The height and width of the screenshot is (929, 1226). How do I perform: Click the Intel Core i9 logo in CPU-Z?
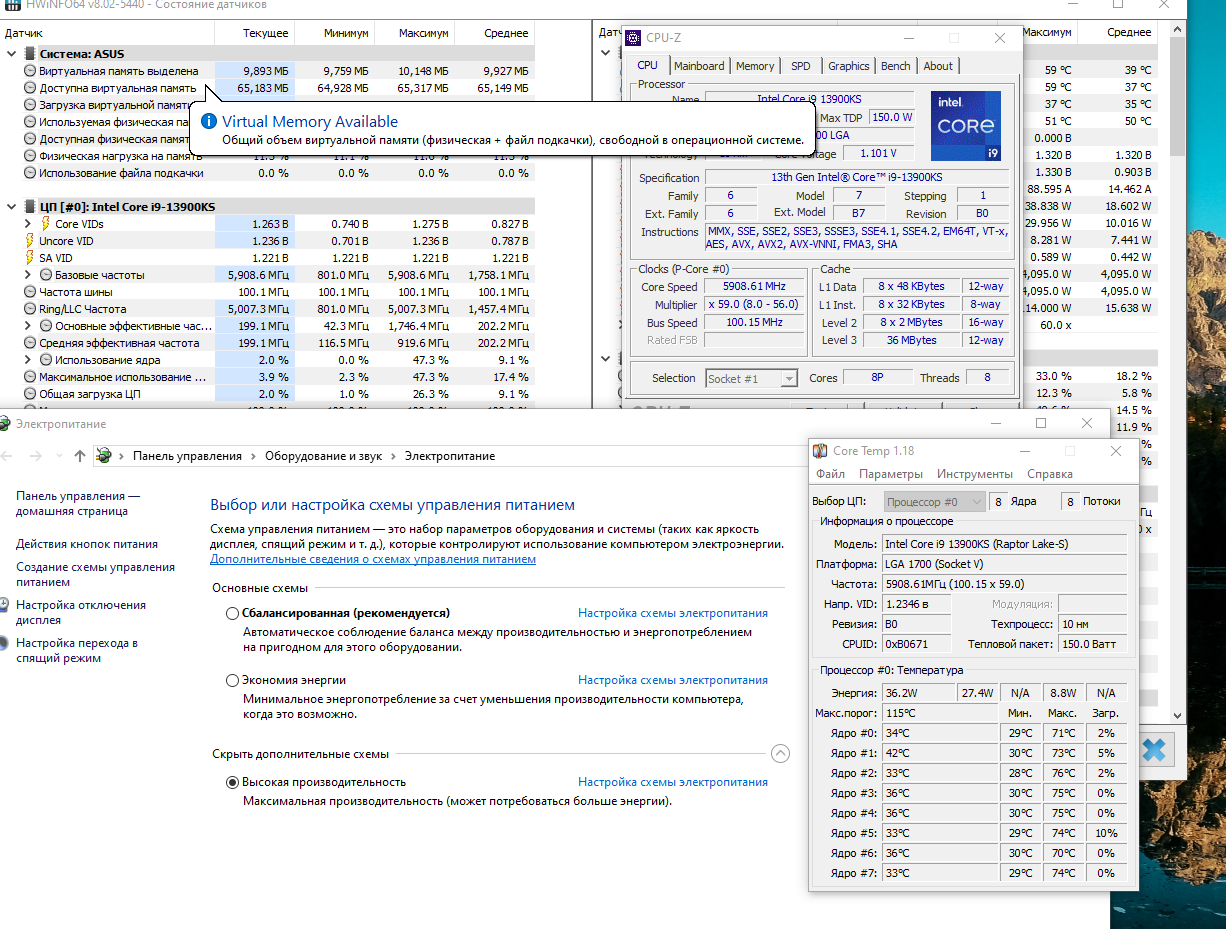[965, 125]
